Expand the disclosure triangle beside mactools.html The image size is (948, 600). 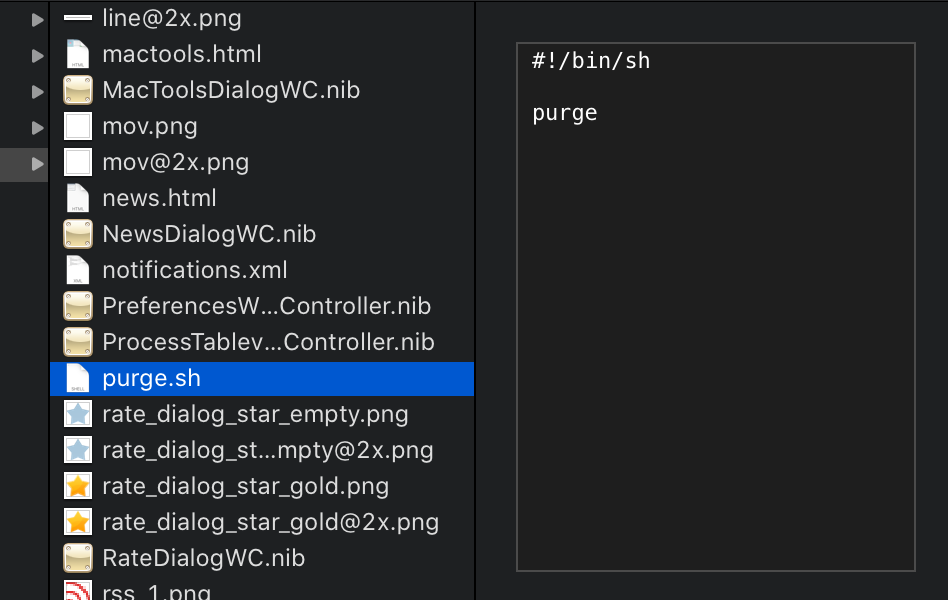pos(37,56)
